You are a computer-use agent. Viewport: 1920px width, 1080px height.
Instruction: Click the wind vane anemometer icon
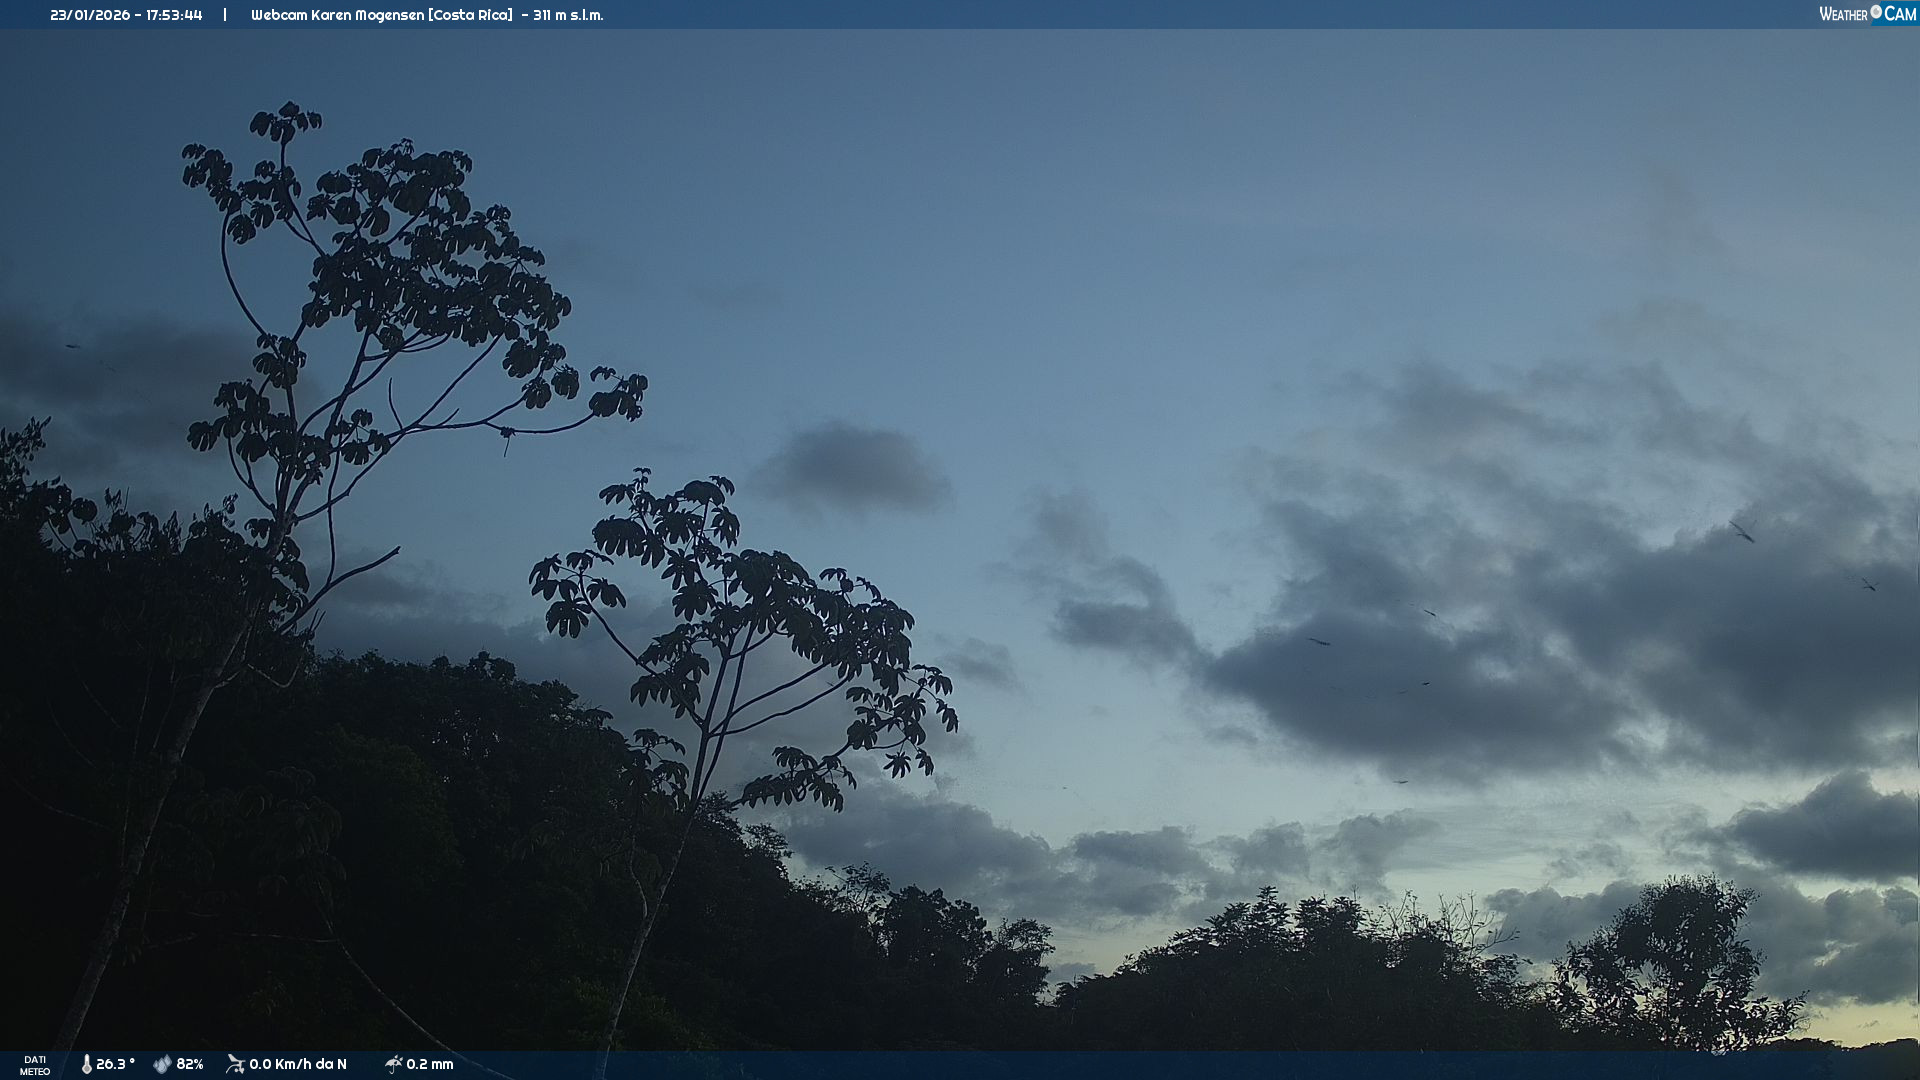[x=235, y=1064]
